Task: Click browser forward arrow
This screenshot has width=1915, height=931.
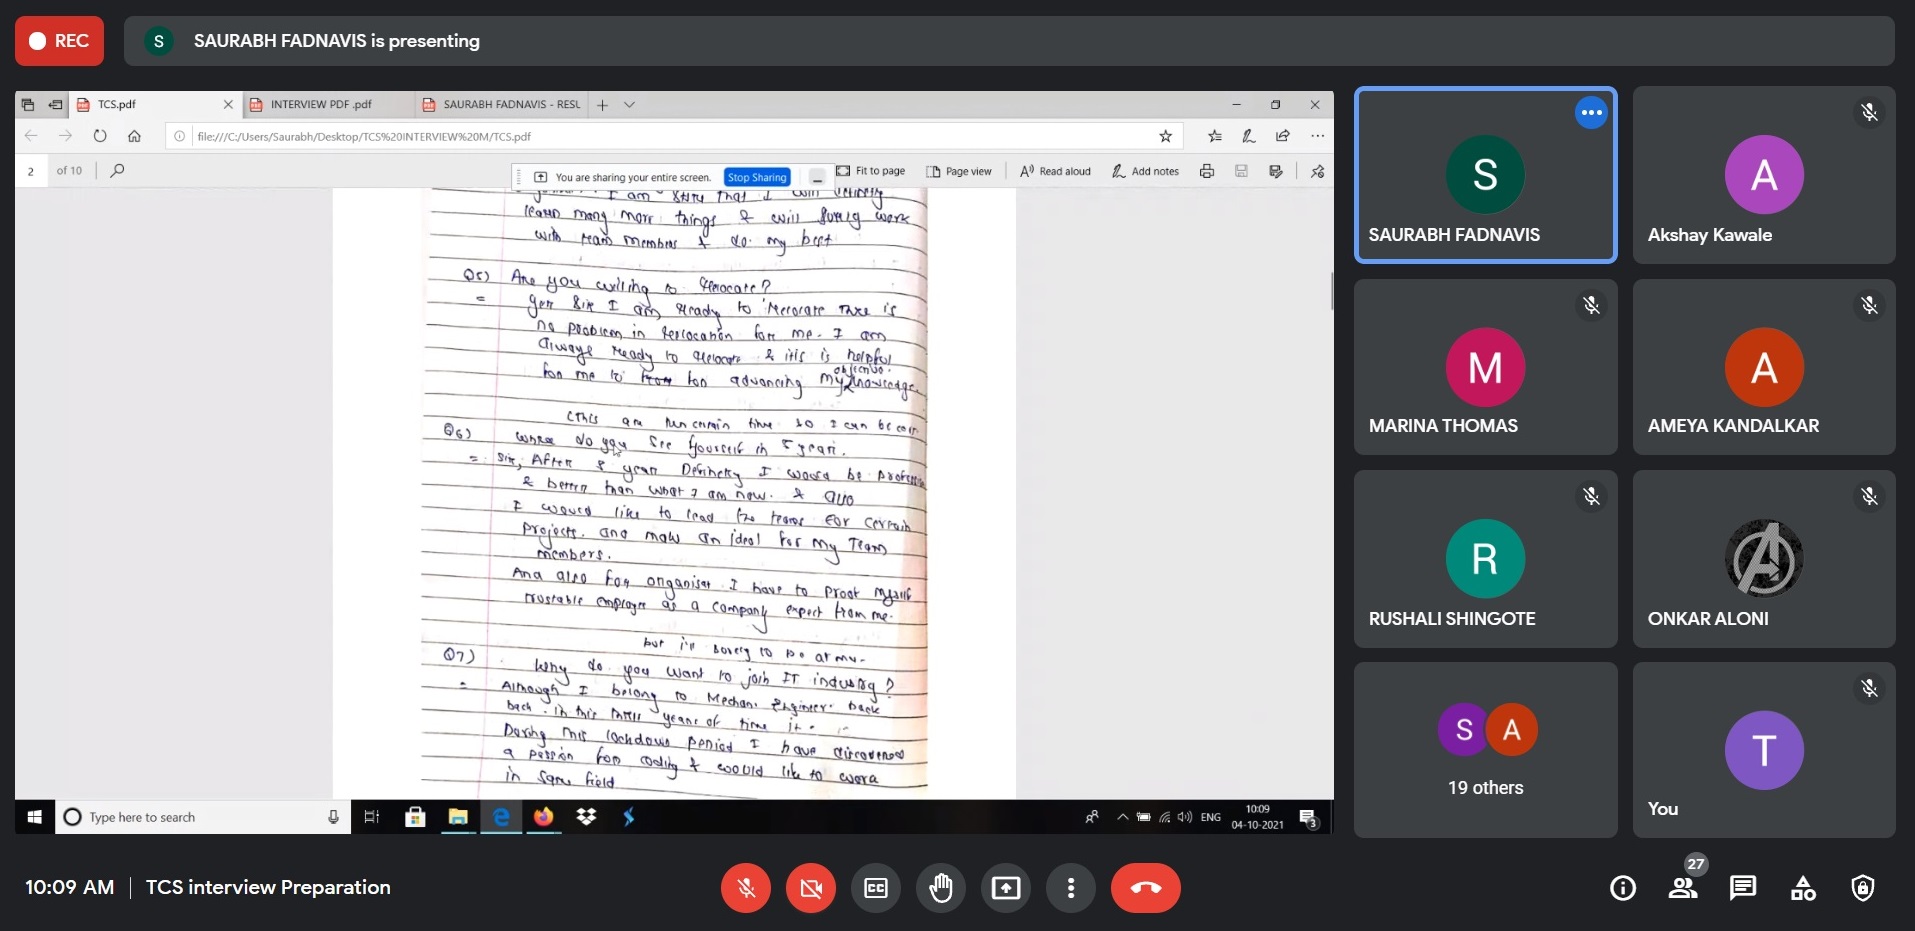Action: pyautogui.click(x=65, y=136)
